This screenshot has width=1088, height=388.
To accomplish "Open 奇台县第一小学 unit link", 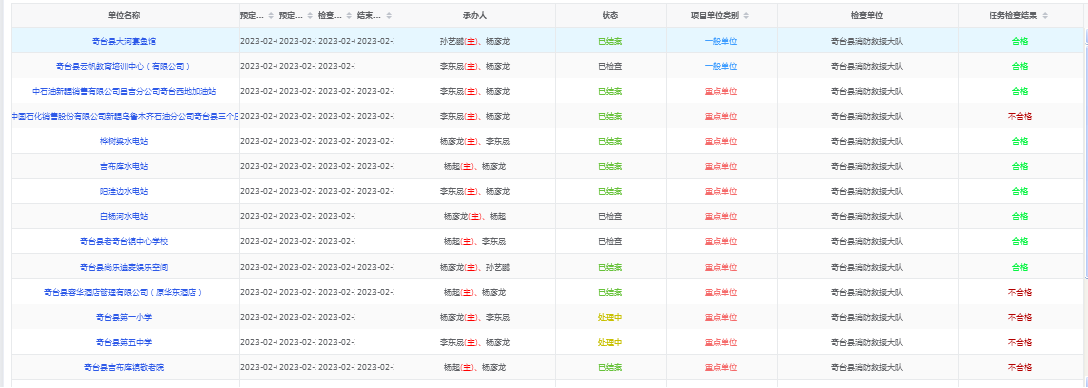I will (124, 317).
